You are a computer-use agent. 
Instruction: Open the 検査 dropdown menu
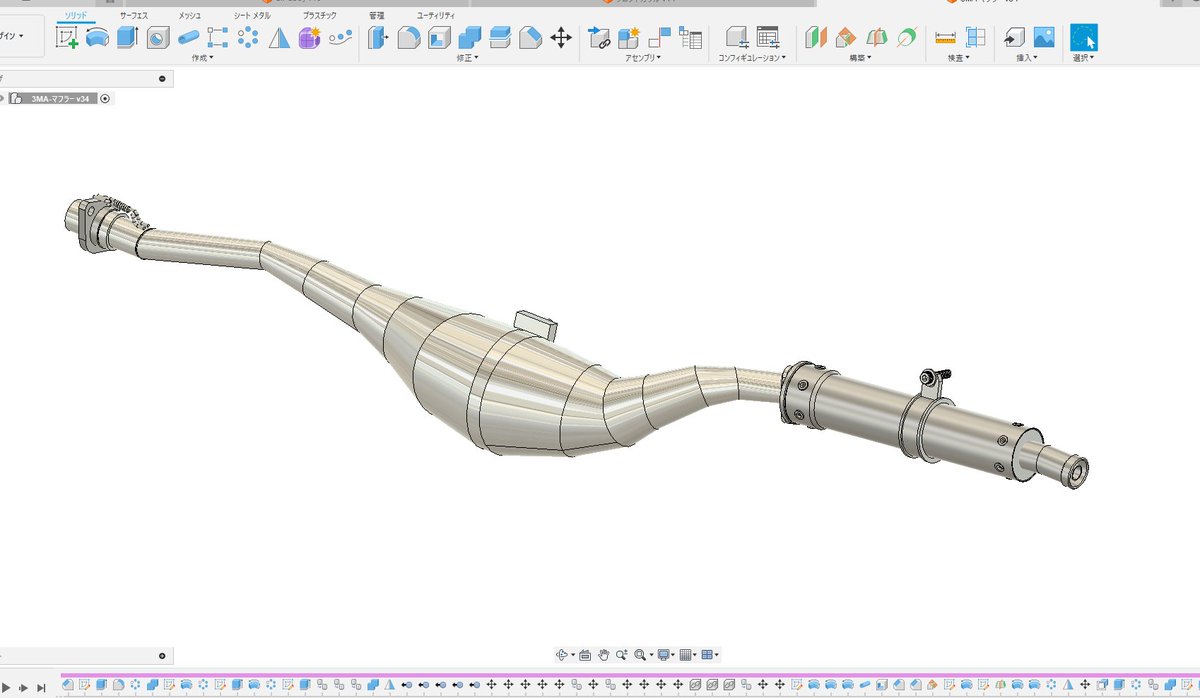pyautogui.click(x=960, y=58)
